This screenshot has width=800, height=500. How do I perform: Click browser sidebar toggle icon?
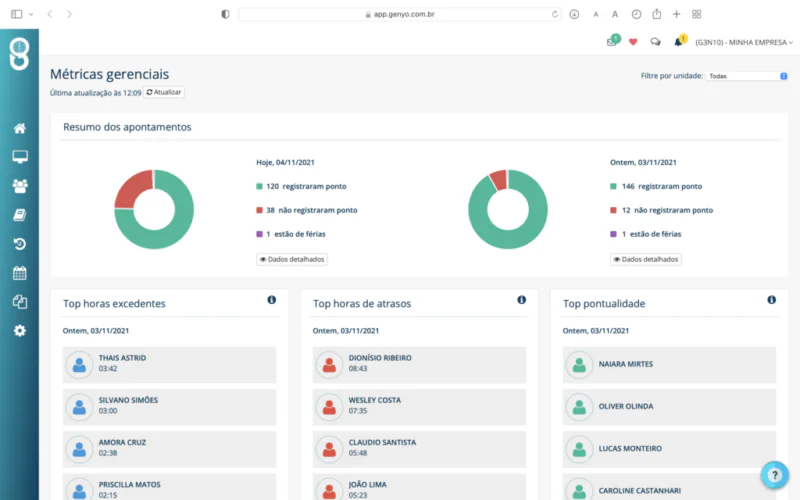pyautogui.click(x=17, y=14)
